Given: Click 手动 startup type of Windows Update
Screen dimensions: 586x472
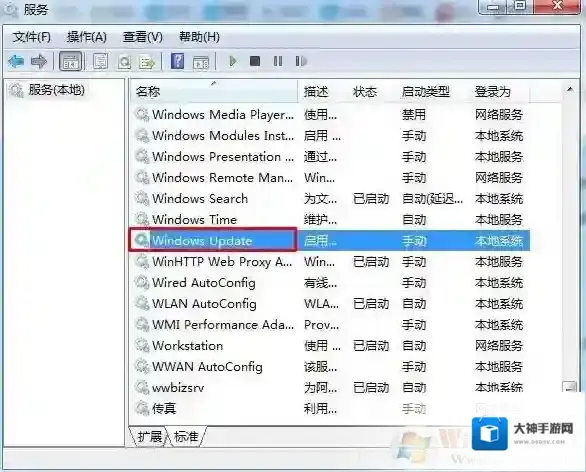Looking at the screenshot, I should pos(414,240).
